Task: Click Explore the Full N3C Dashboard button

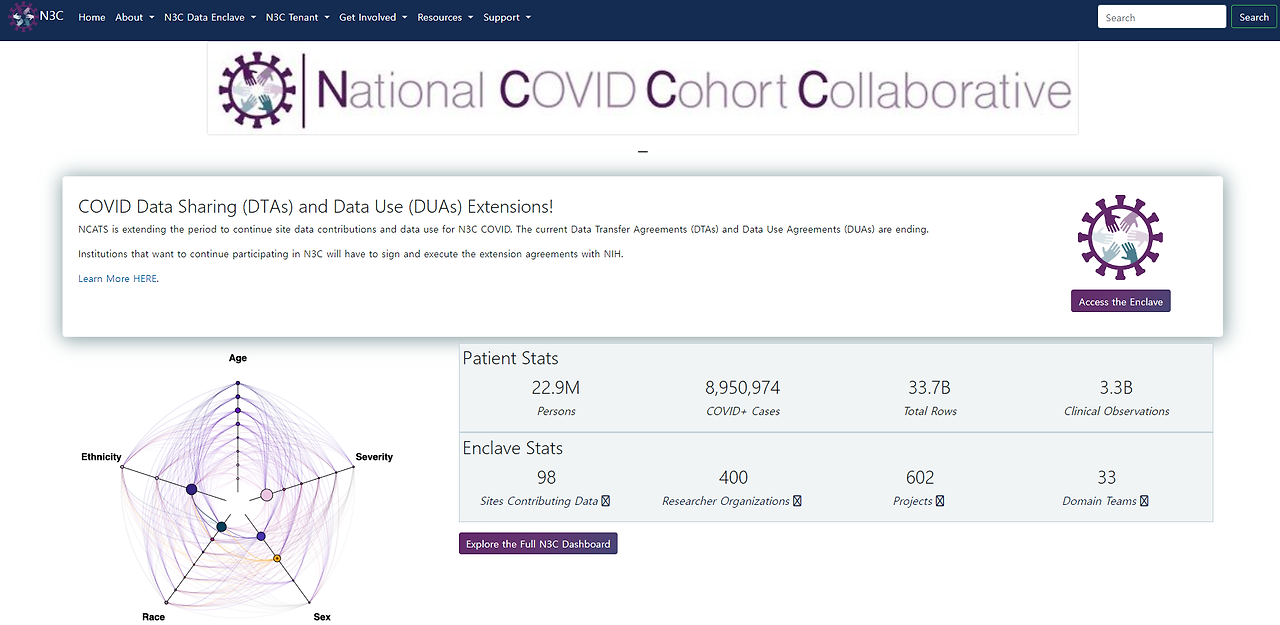Action: (x=538, y=544)
